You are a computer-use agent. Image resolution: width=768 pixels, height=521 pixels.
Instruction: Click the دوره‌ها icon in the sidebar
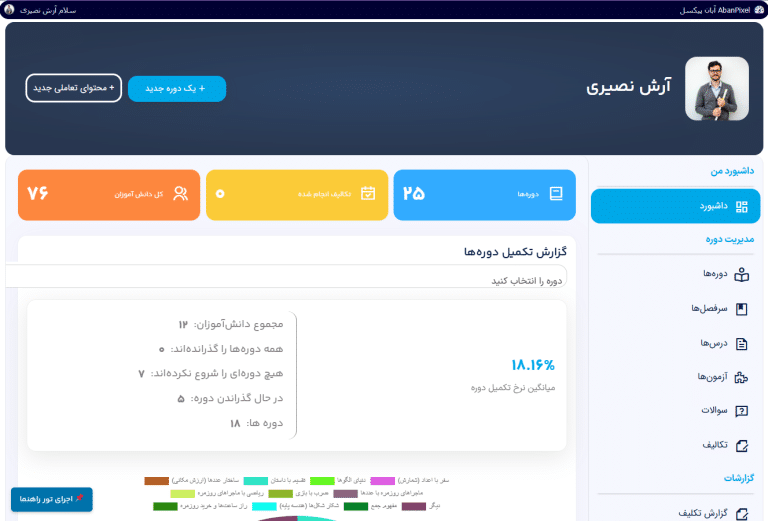[x=741, y=274]
